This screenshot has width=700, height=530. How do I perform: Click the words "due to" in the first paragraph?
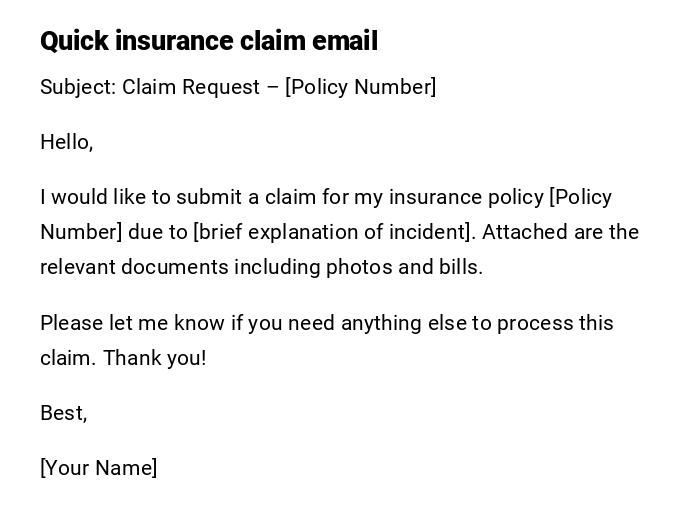pyautogui.click(x=158, y=232)
